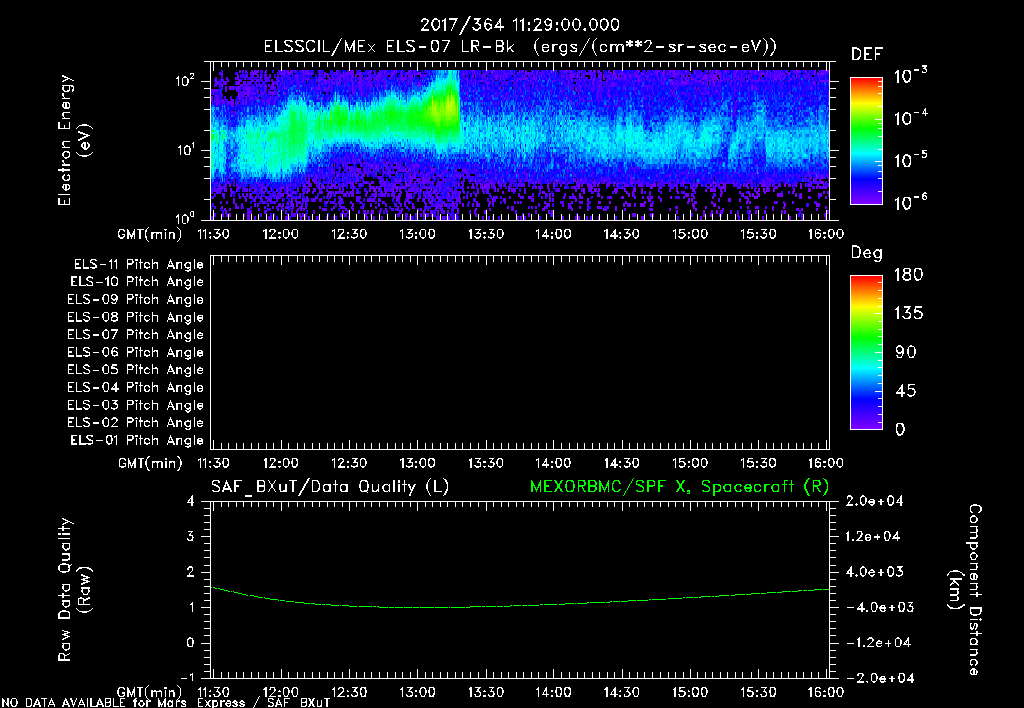Viewport: 1024px width, 708px height.
Task: Click the green spacecraft position curve
Action: point(520,605)
